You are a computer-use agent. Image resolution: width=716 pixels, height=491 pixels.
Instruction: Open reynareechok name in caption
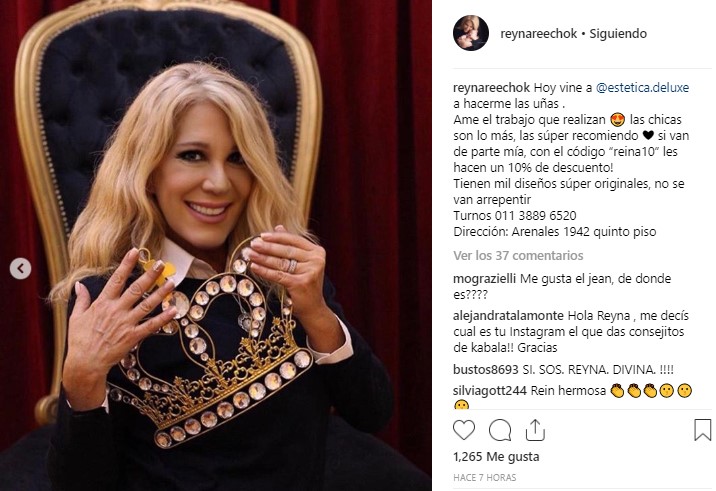(x=491, y=88)
